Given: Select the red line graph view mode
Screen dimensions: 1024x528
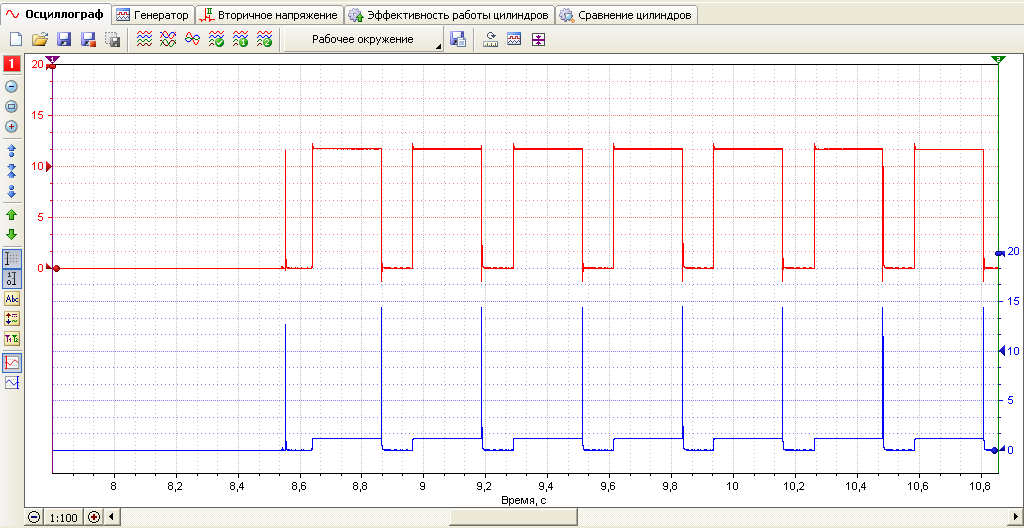Looking at the screenshot, I should pos(12,363).
